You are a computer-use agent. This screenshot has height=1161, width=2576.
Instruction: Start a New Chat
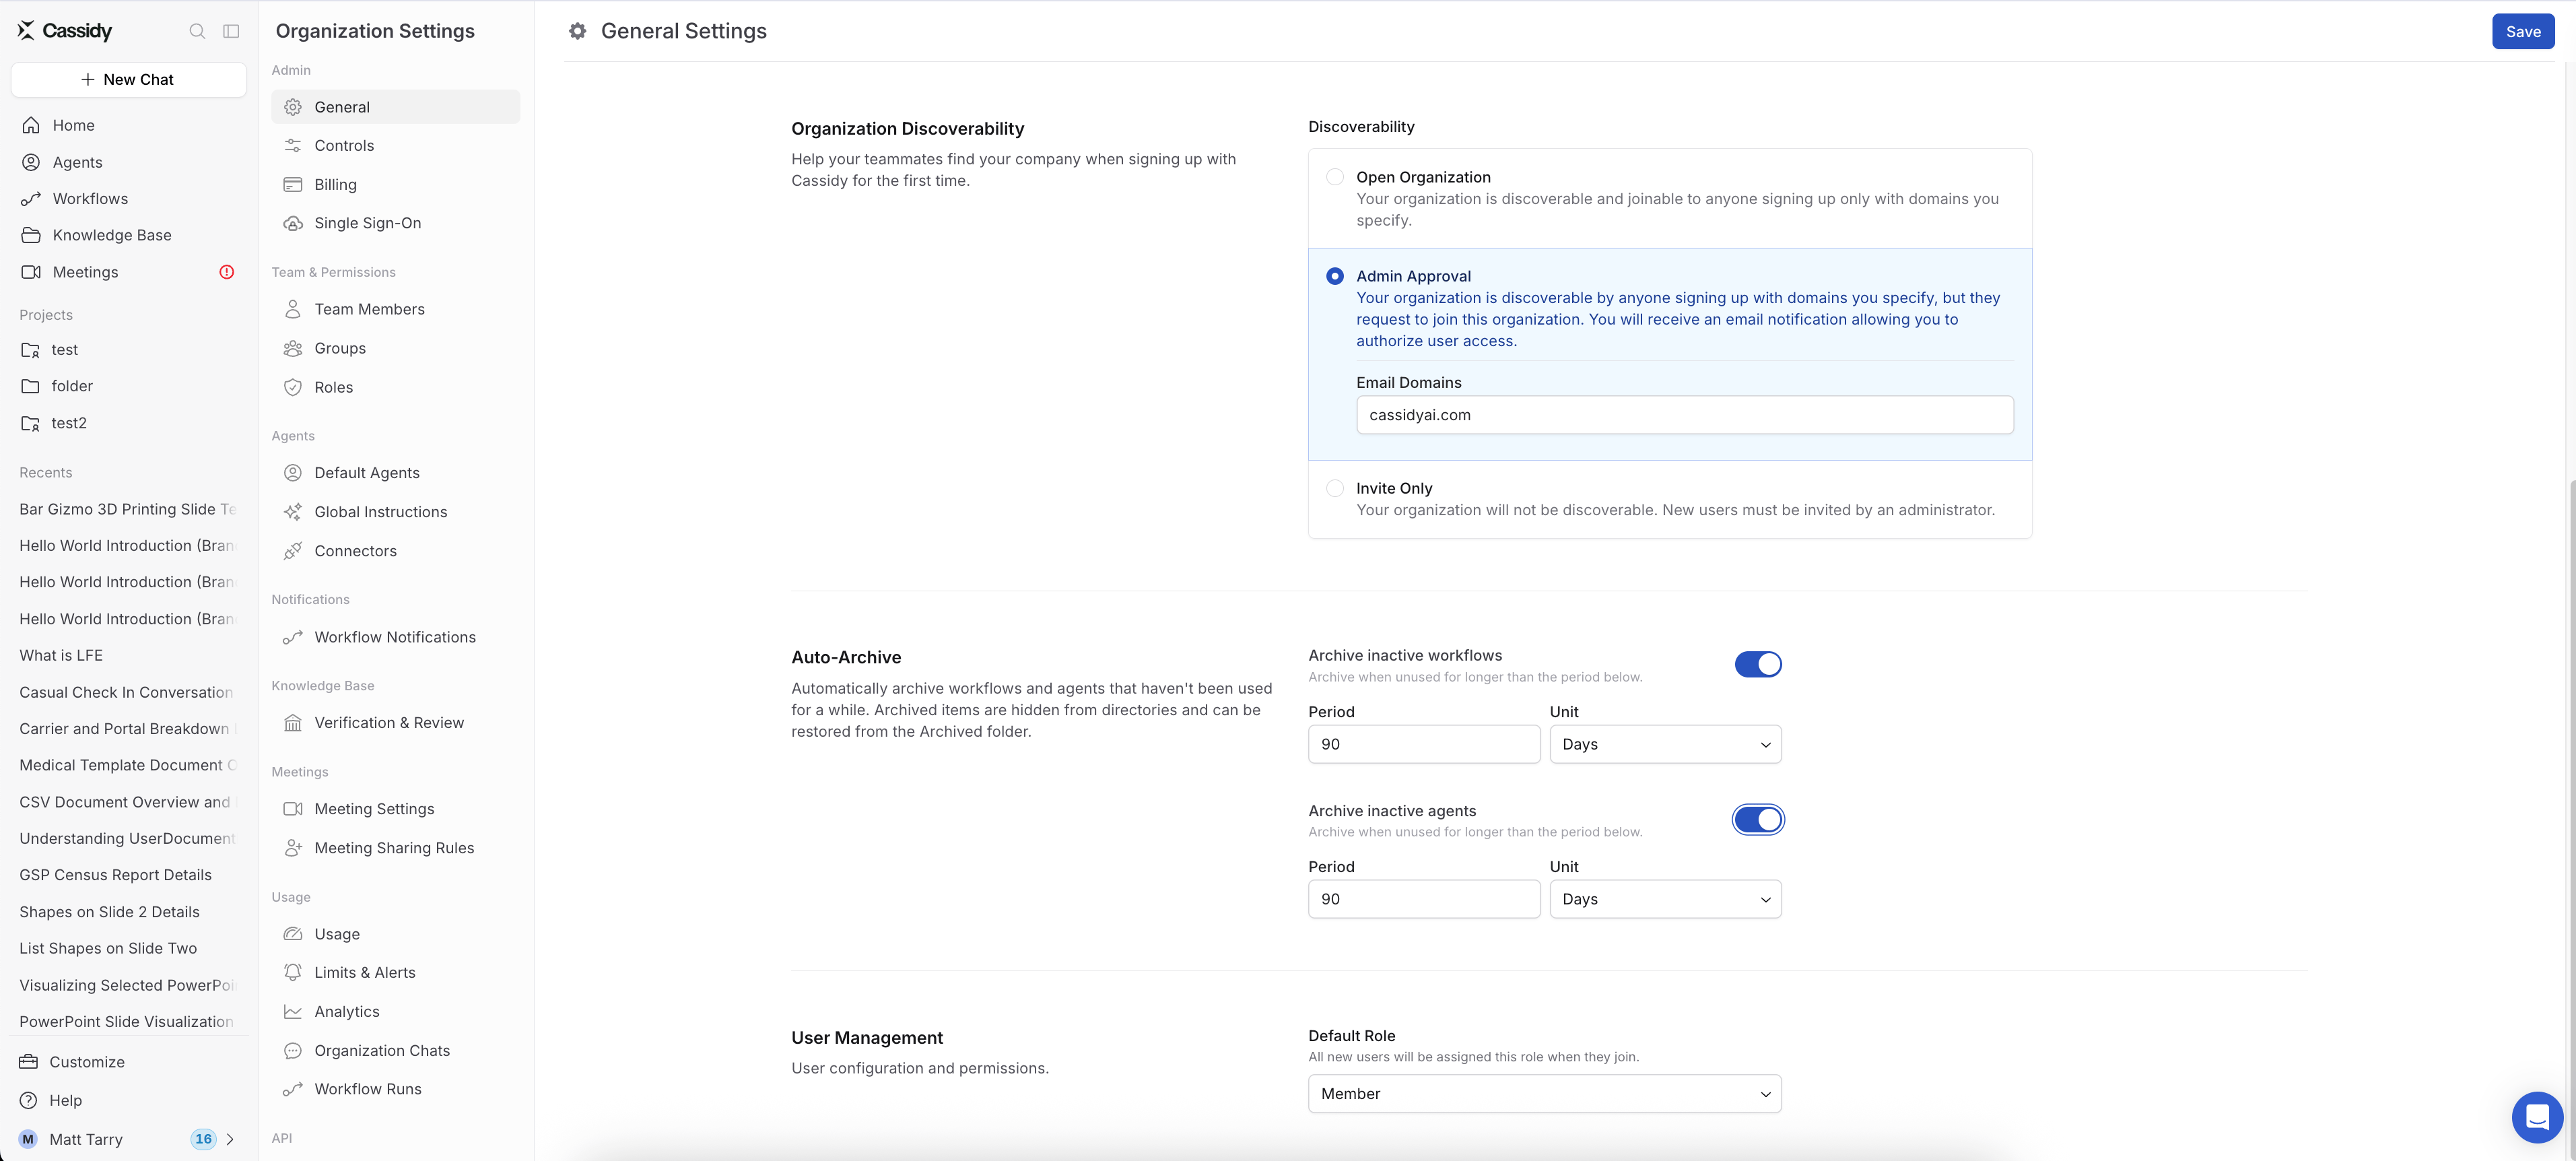(x=128, y=80)
